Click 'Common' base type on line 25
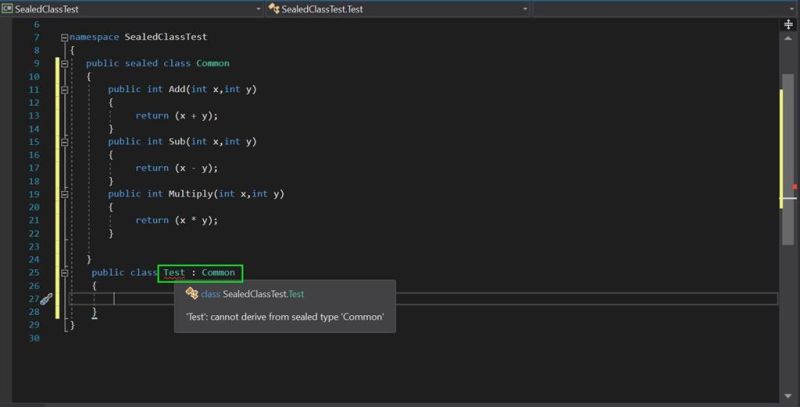Screen dimensions: 800x407 click(x=218, y=272)
